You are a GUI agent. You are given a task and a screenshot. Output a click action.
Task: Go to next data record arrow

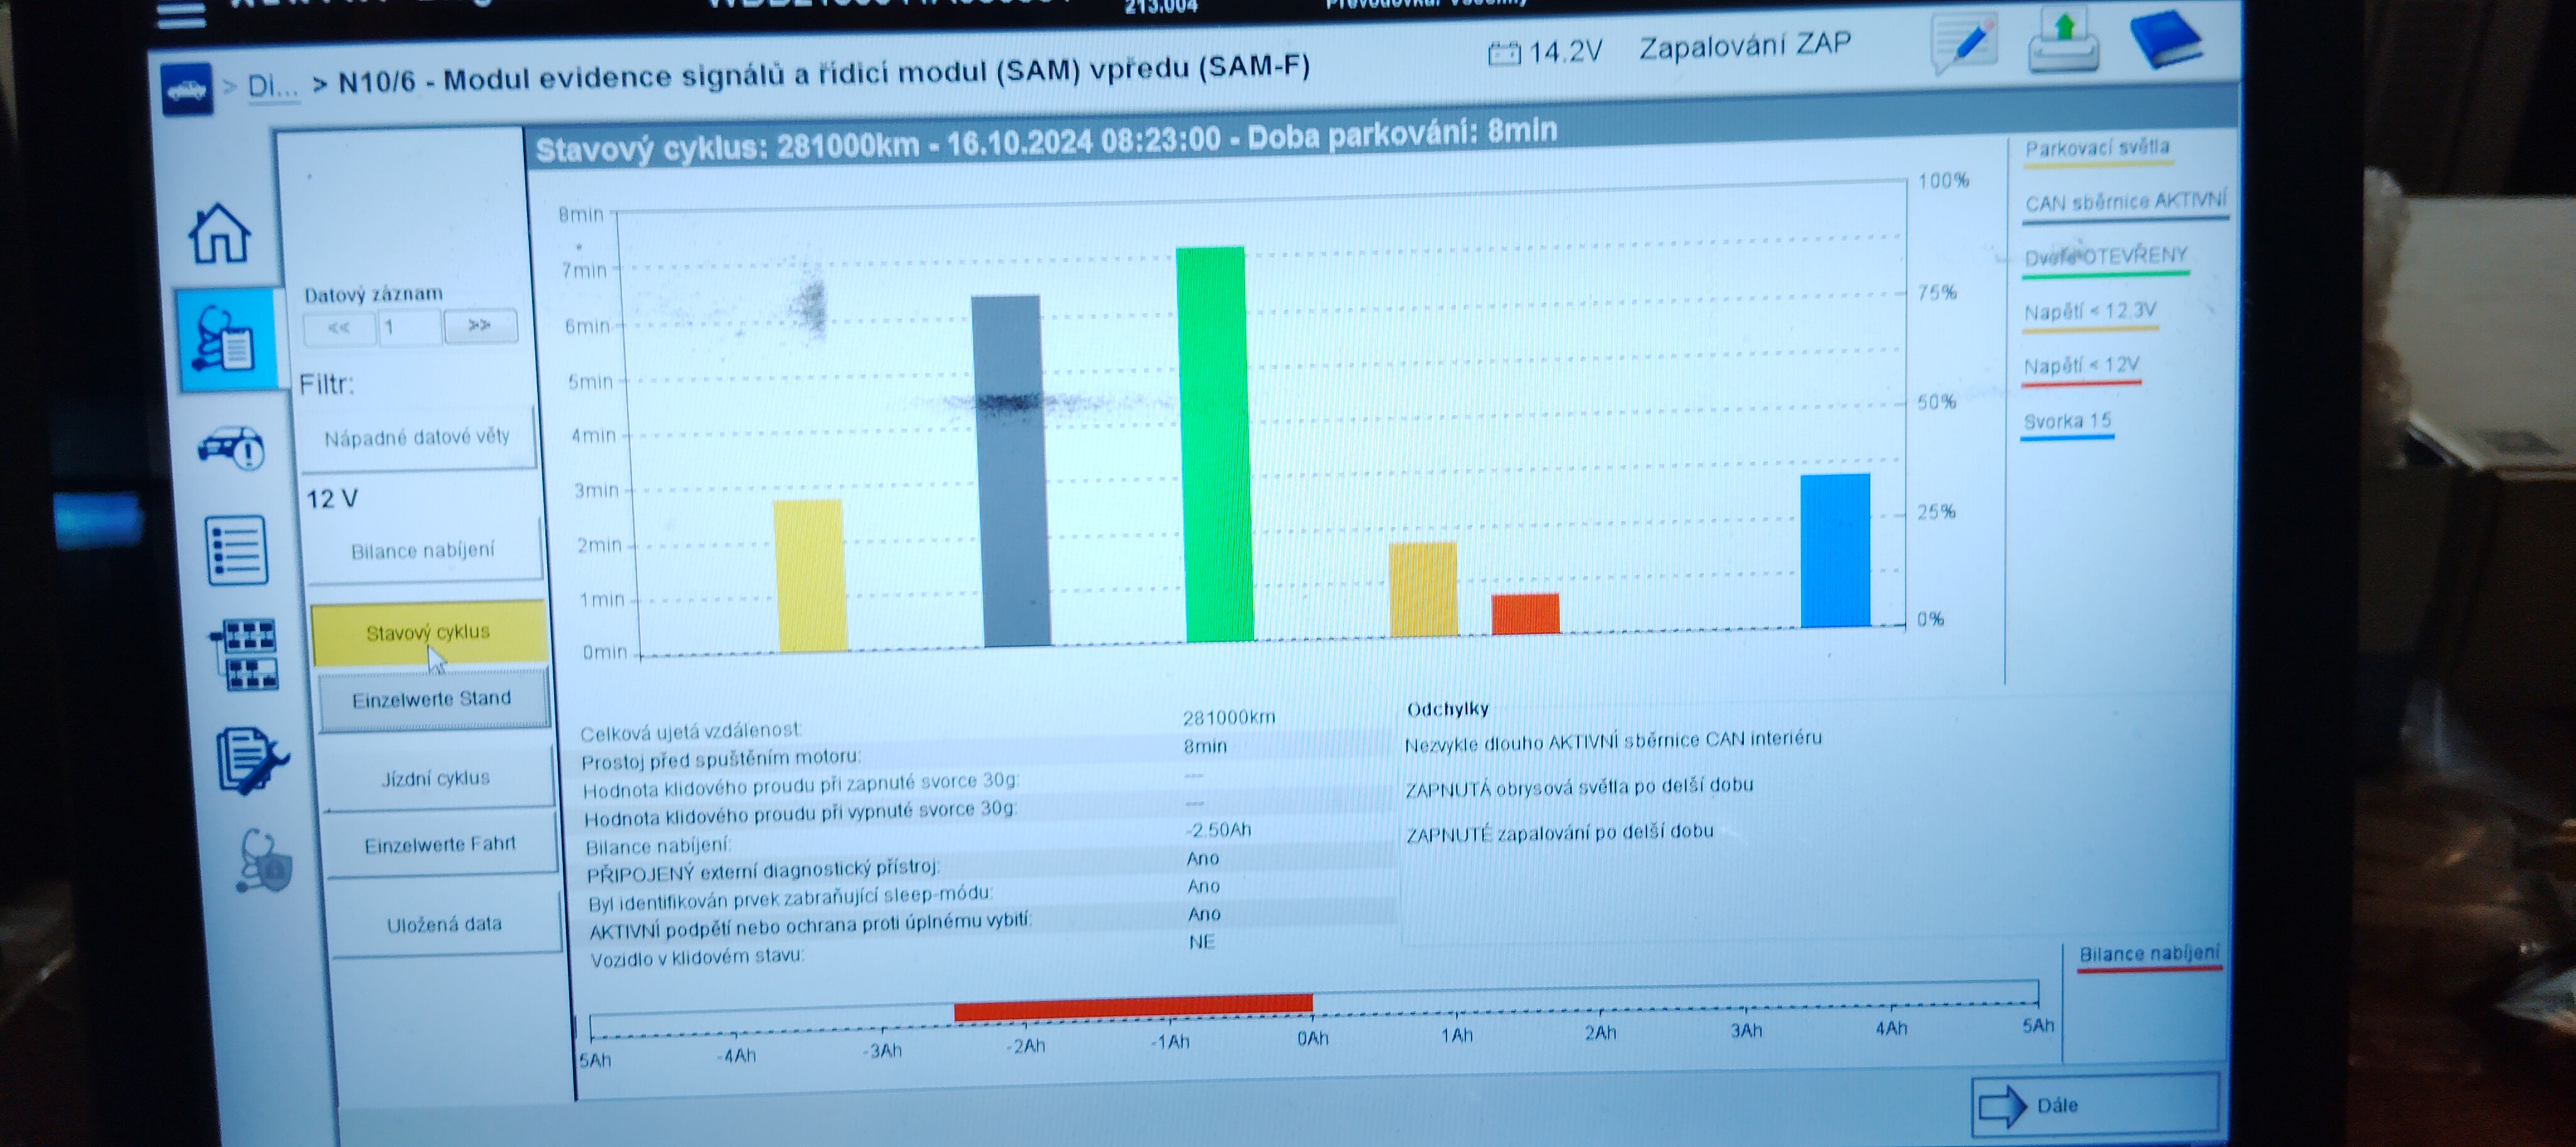point(480,325)
